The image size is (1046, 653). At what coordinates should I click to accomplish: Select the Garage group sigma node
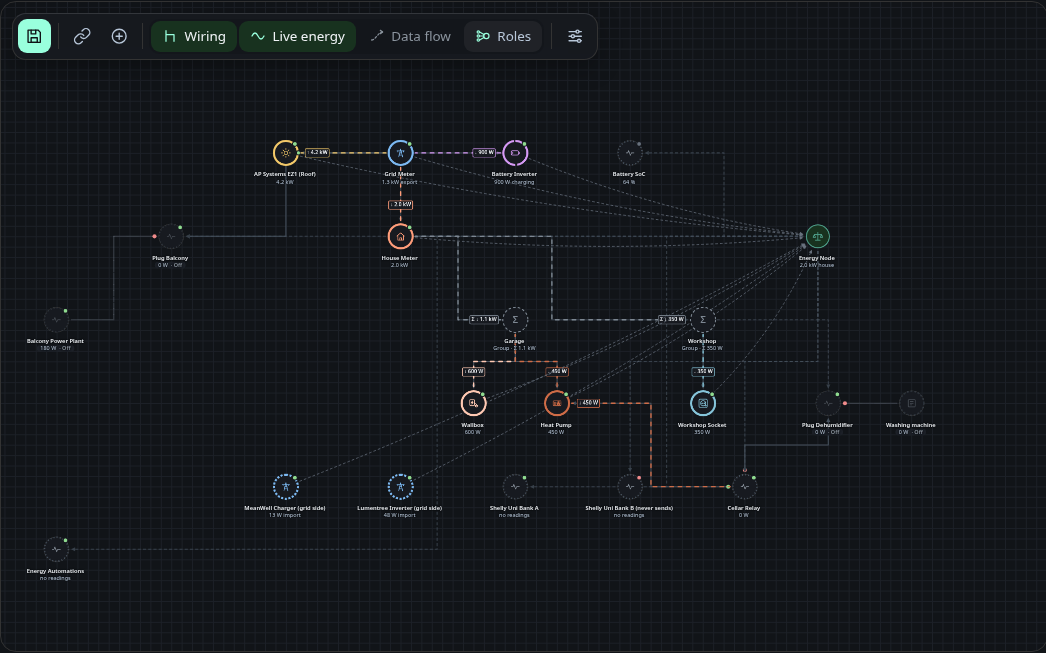pyautogui.click(x=515, y=319)
